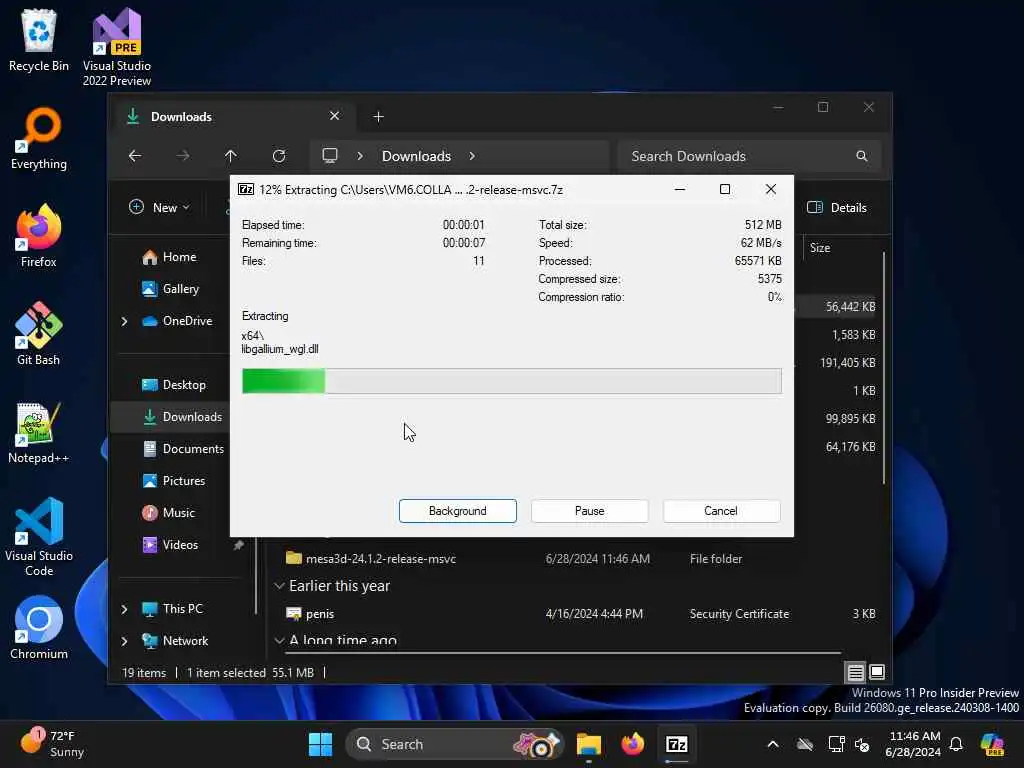Open notifications bell in the tray
The height and width of the screenshot is (768, 1024).
[956, 744]
